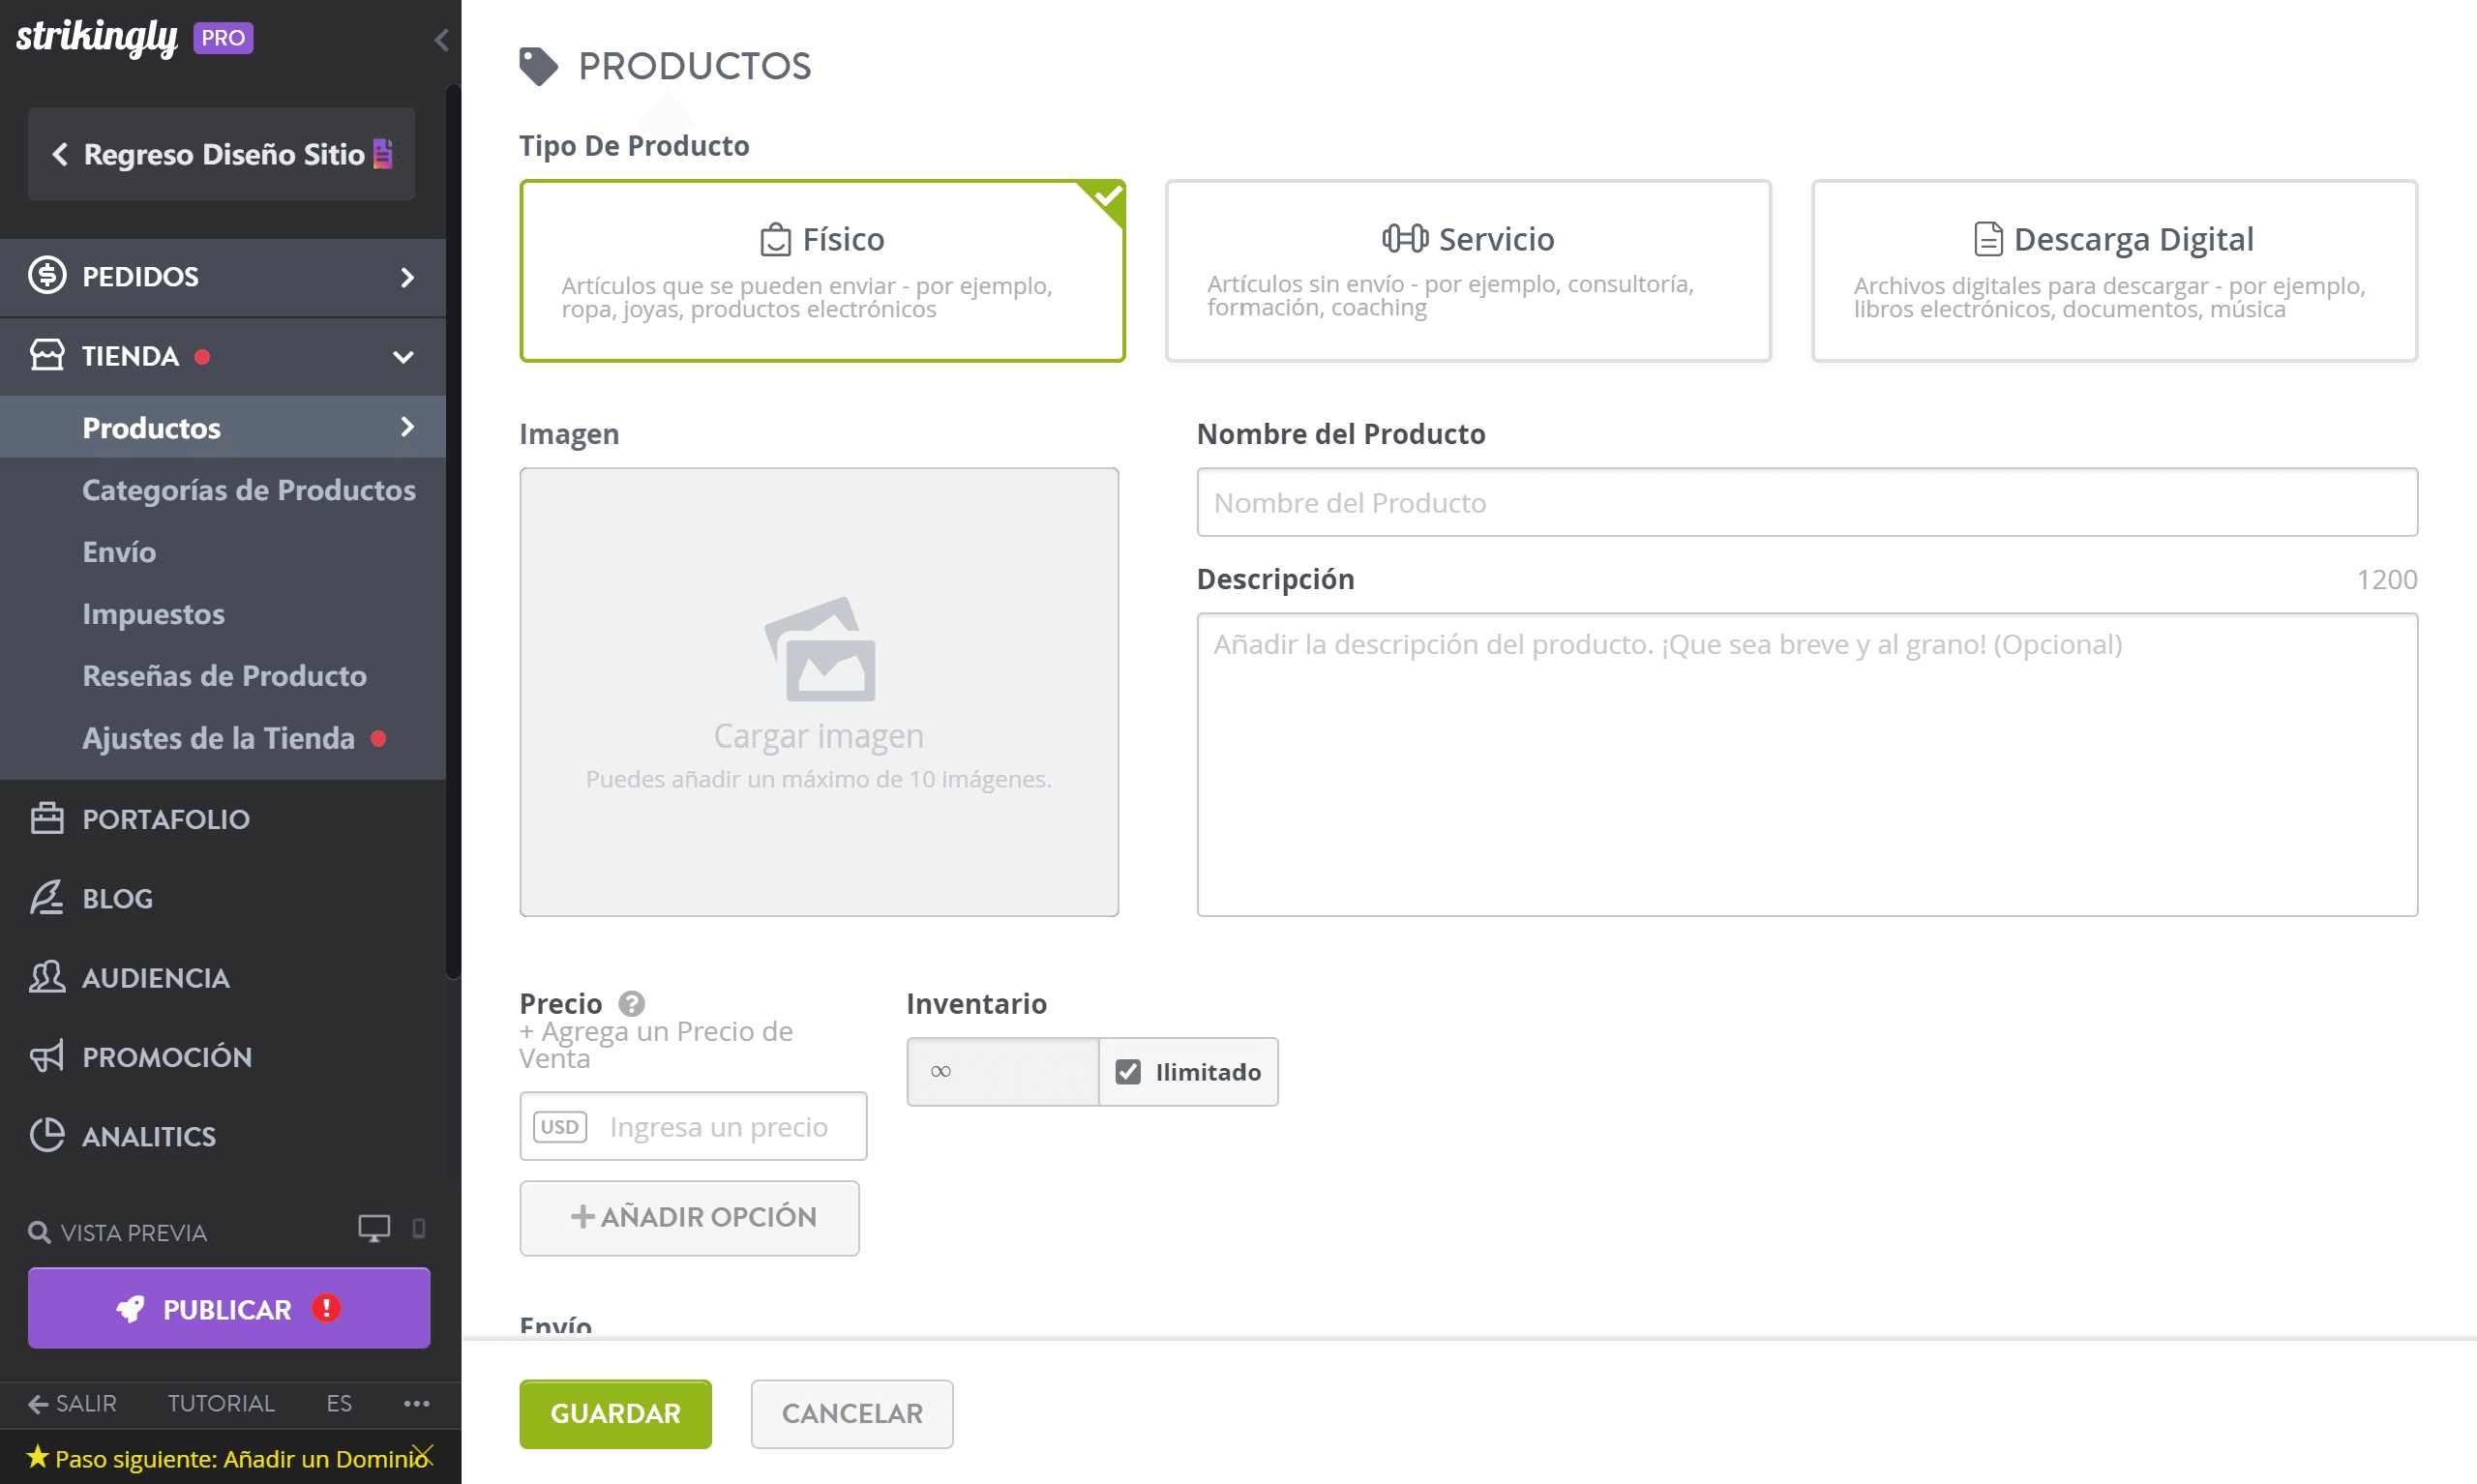
Task: Open the Envío menu item
Action: 119,552
